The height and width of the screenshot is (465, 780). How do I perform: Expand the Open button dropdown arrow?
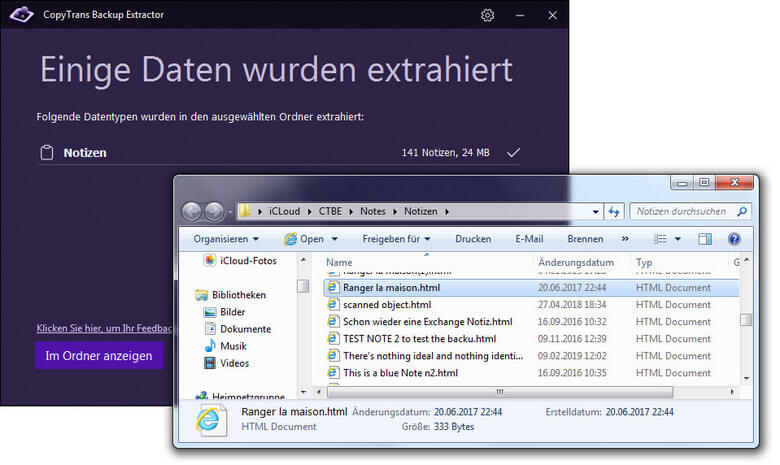click(x=335, y=239)
